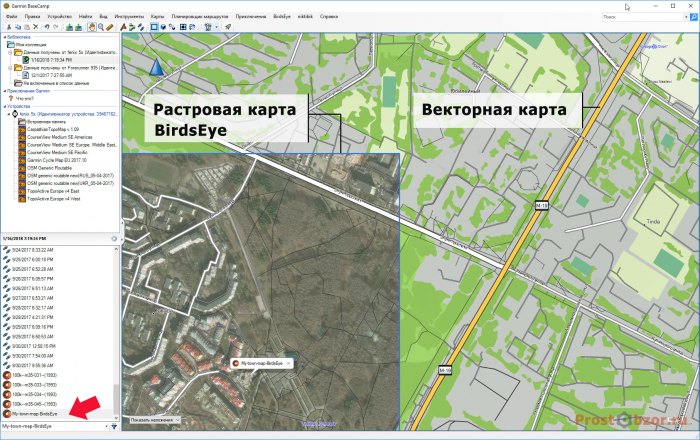Click the Center map on selection icon
The image size is (700, 440).
[183, 27]
